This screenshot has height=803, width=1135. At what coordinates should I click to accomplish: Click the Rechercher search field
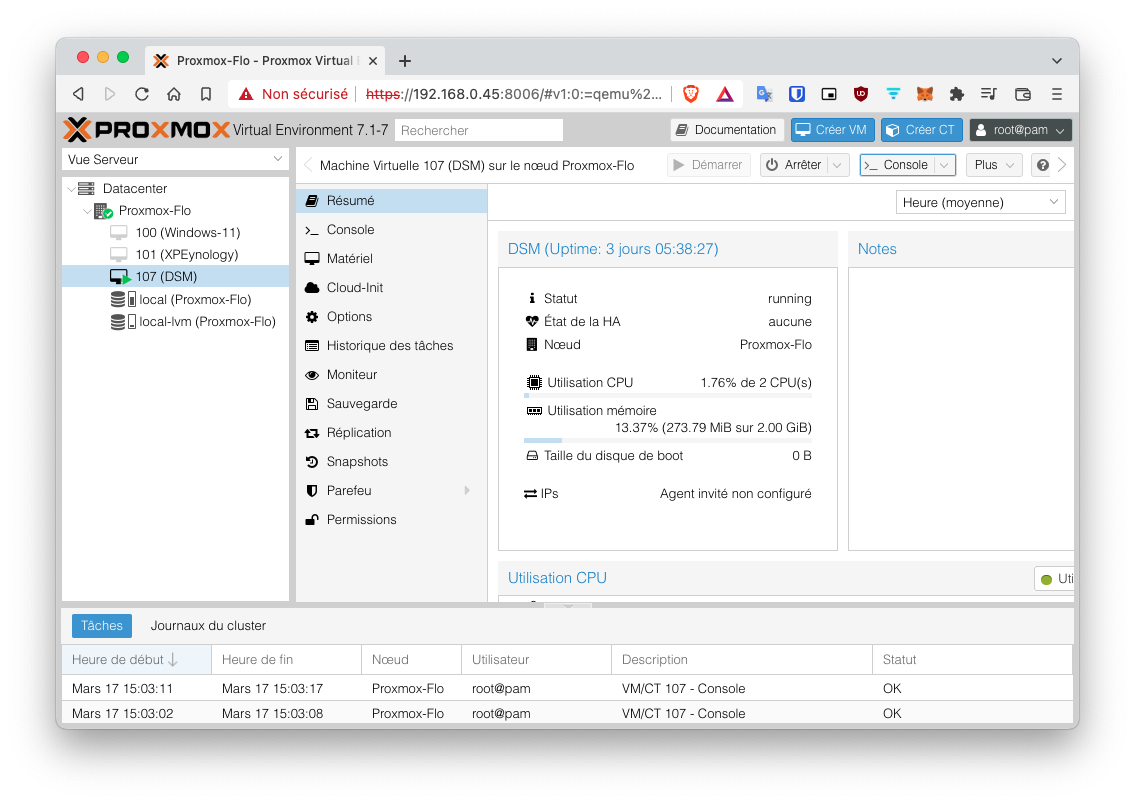[x=479, y=130]
